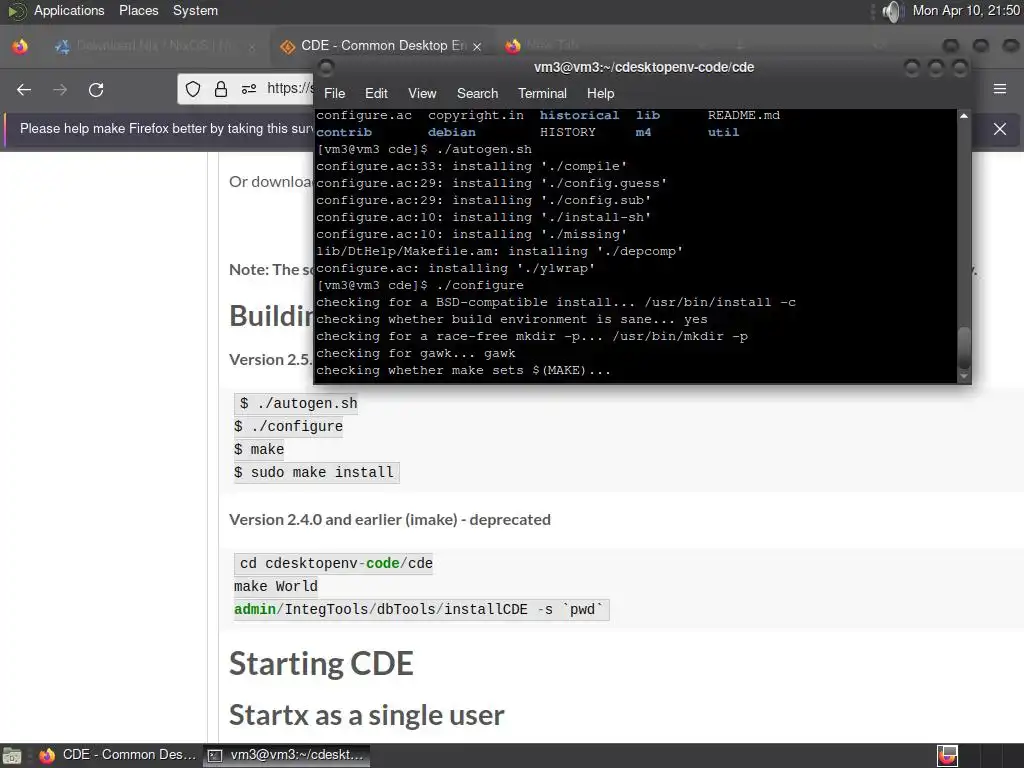The image size is (1024, 768).
Task: Close the CDE browser tab
Action: click(x=477, y=46)
